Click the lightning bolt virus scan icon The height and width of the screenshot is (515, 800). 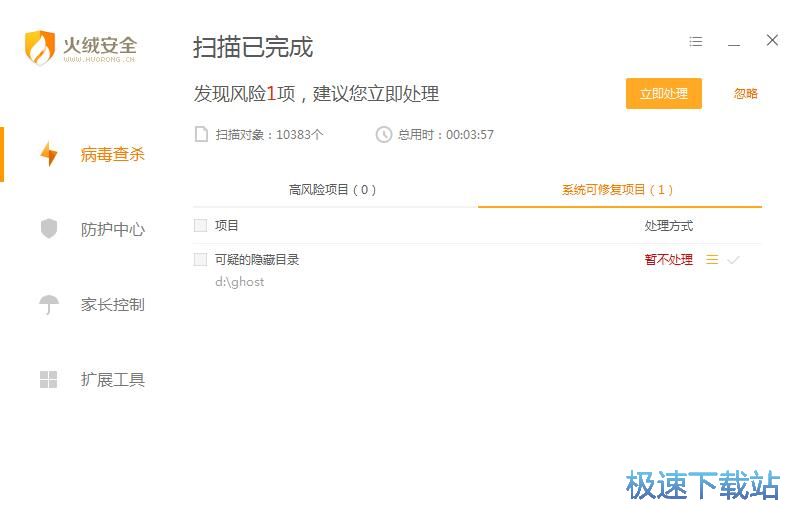(49, 154)
